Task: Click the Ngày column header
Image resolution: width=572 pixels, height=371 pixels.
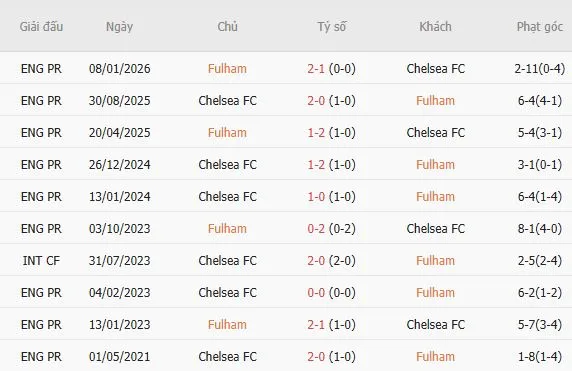Action: click(119, 27)
